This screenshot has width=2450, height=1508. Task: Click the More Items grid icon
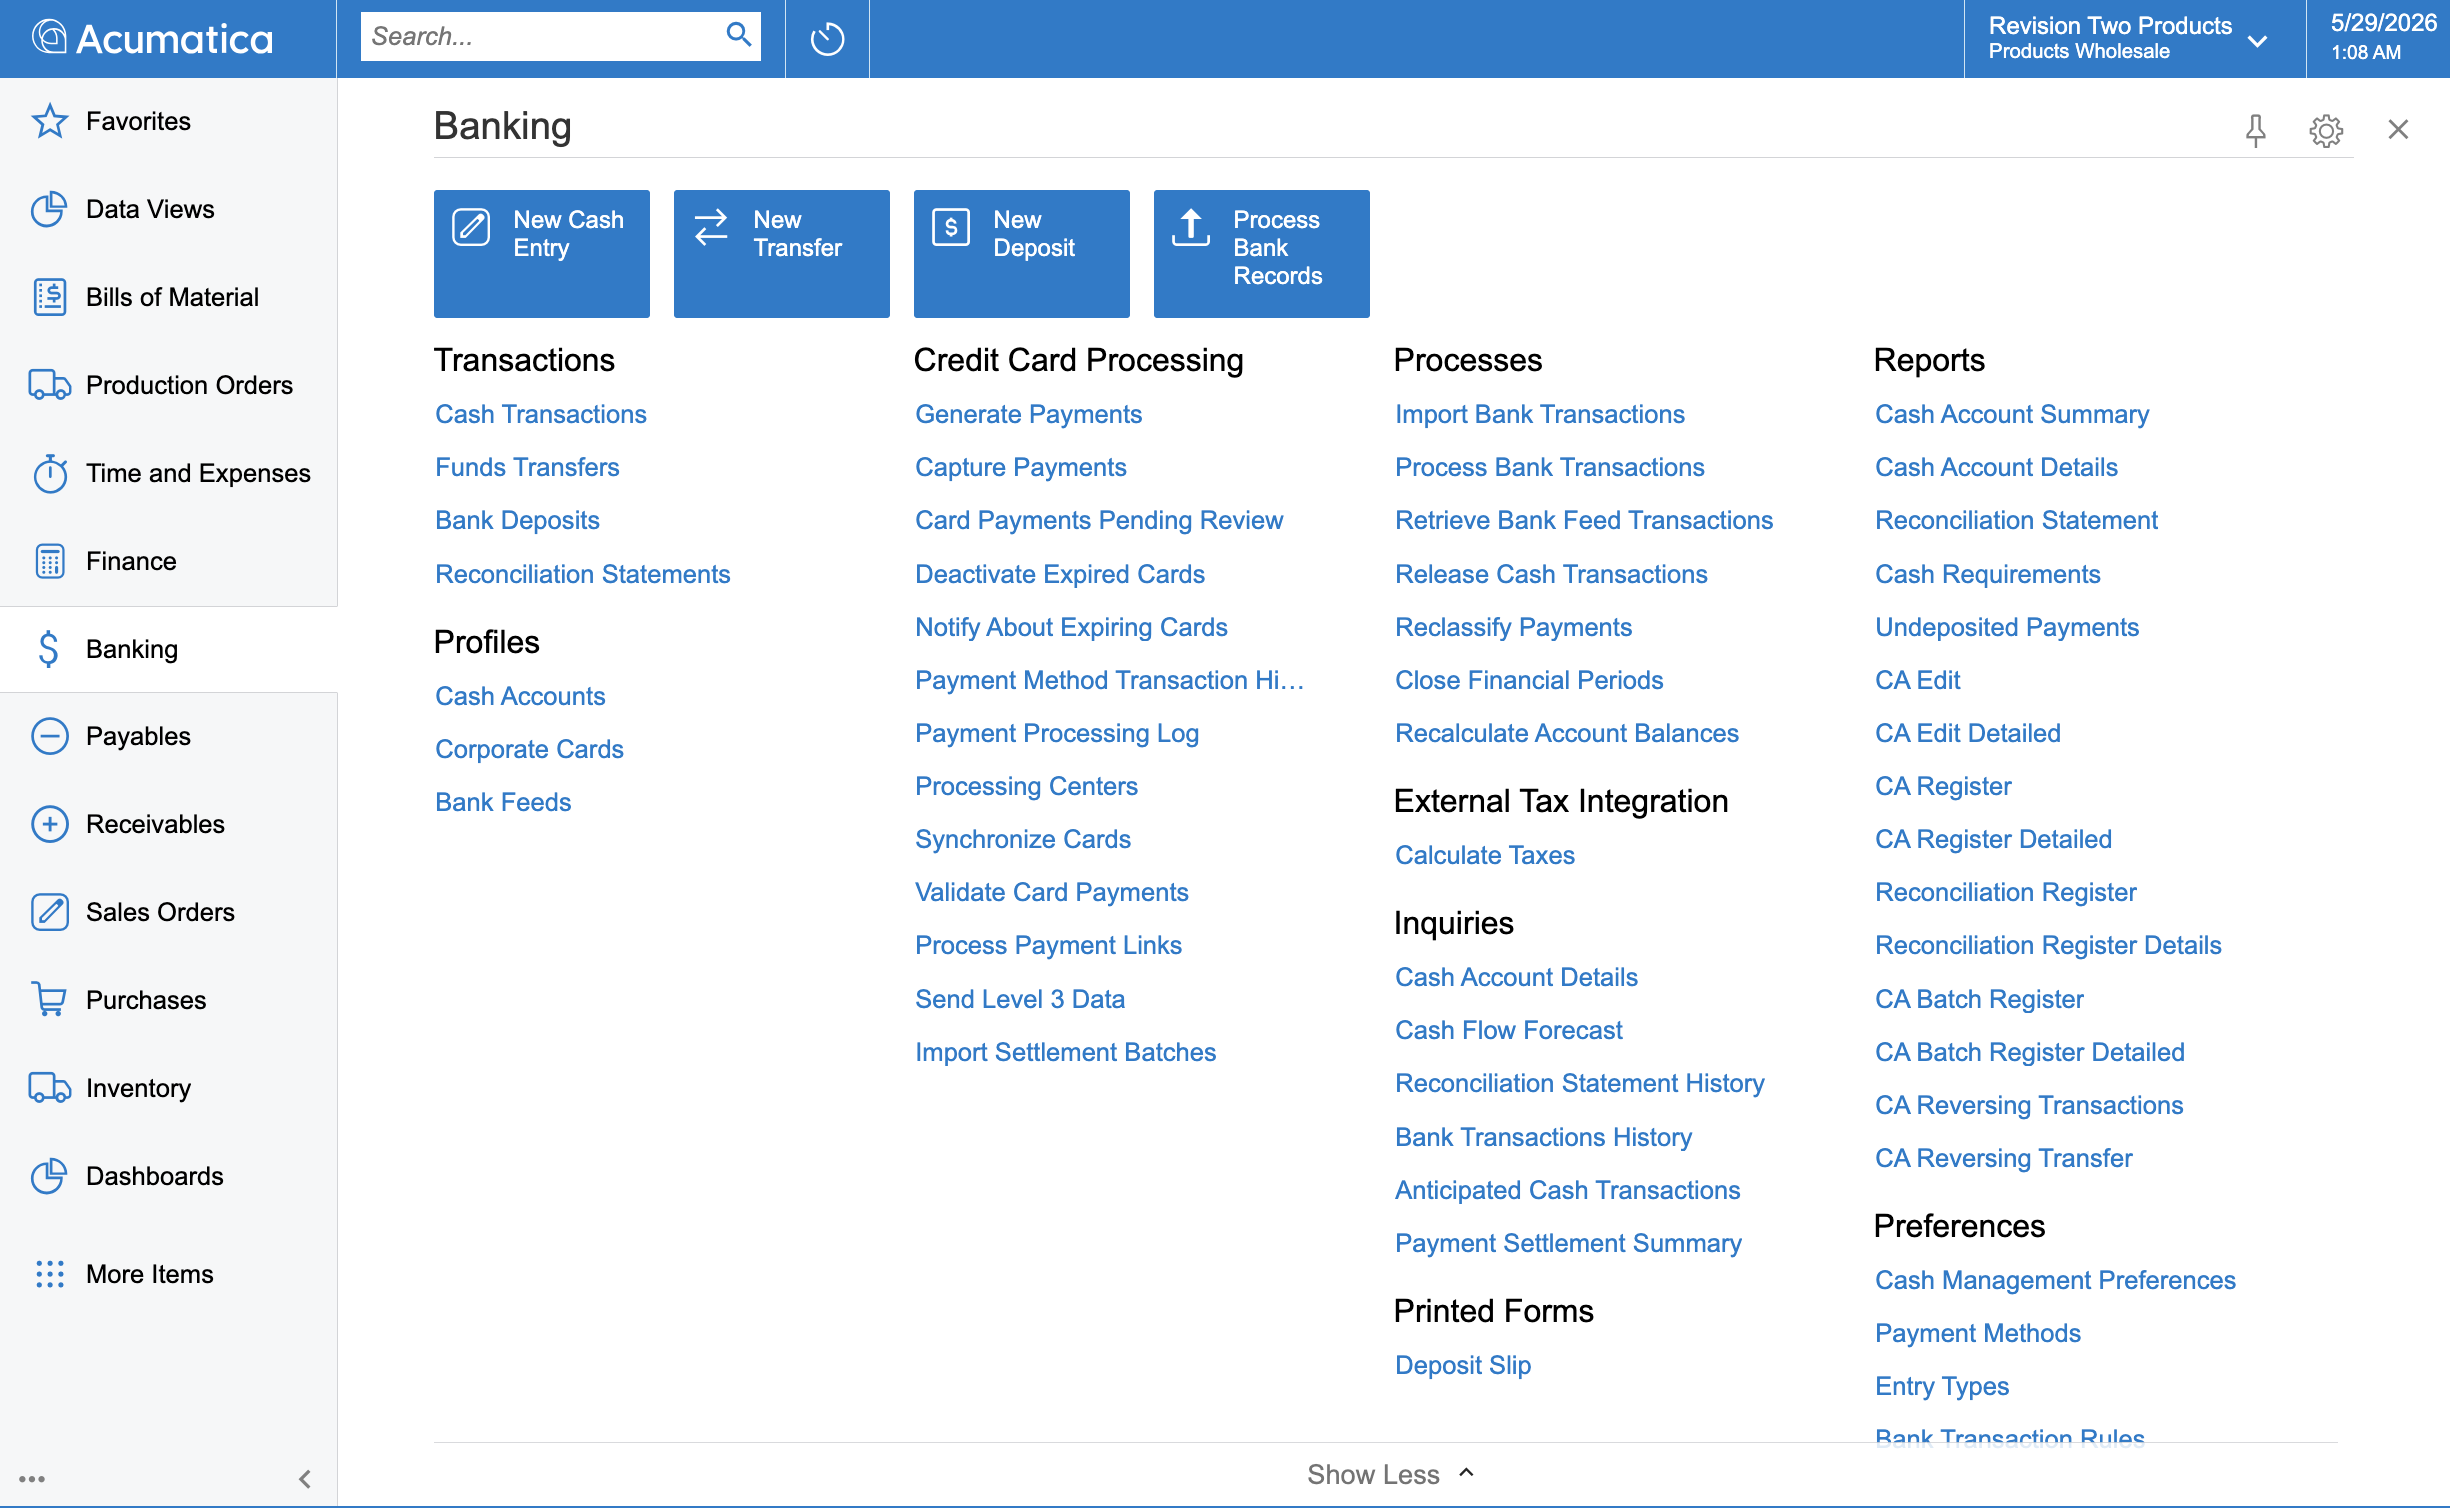tap(49, 1274)
